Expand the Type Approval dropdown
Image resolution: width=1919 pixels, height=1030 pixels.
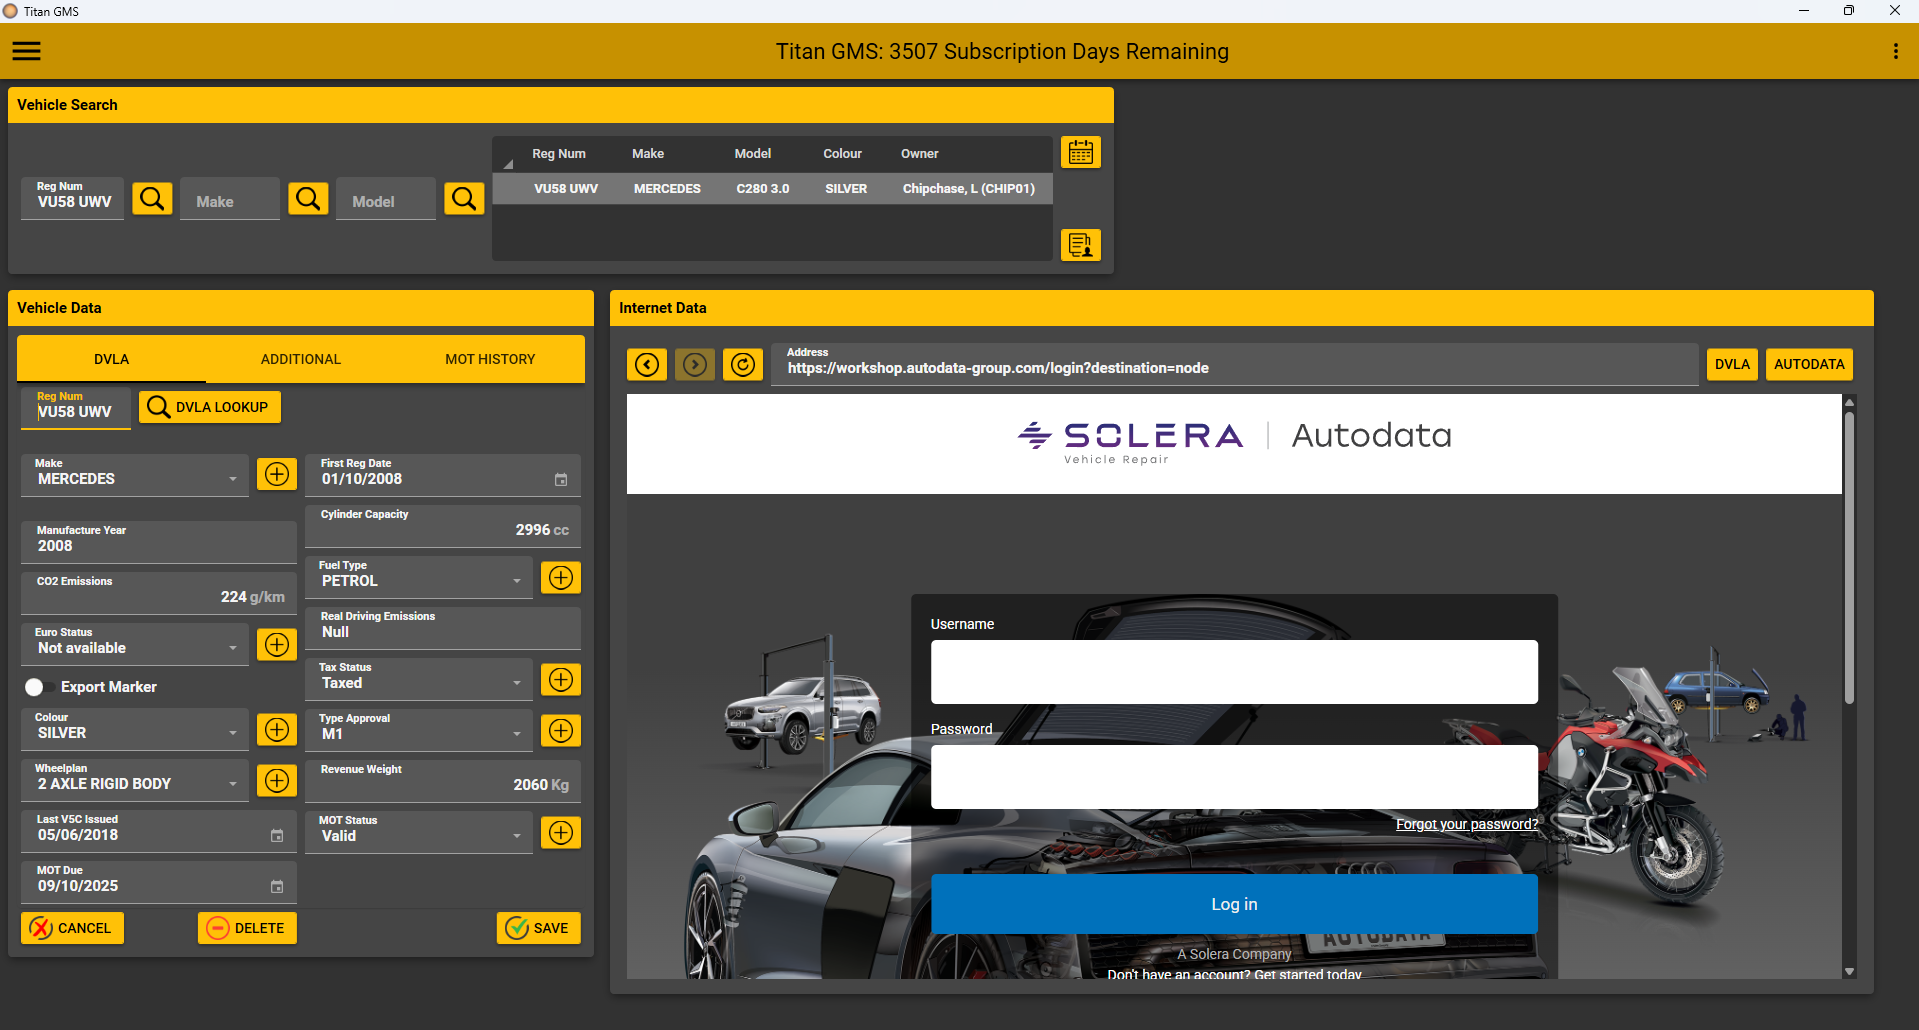(x=517, y=734)
